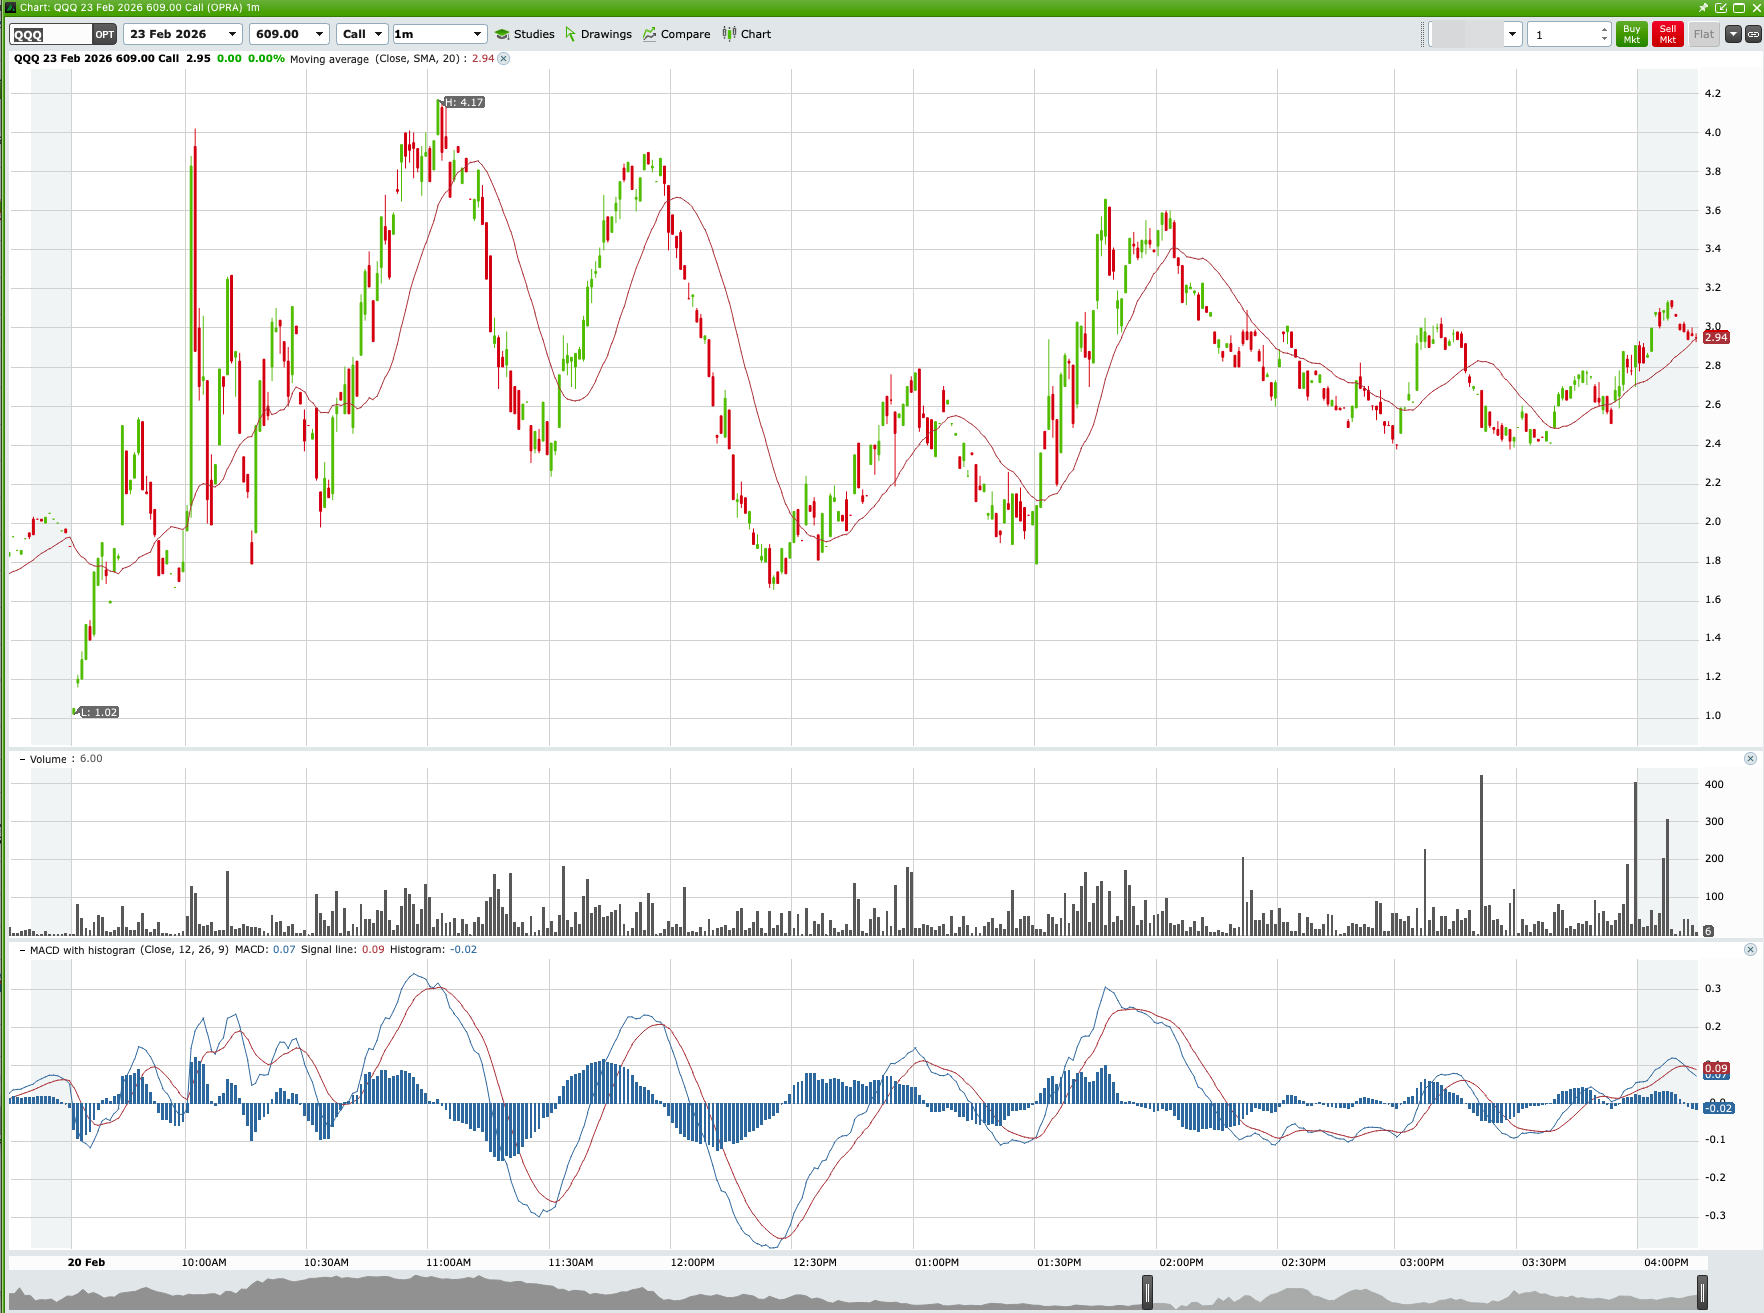
Task: Click the Sell Mkt button
Action: [x=1666, y=33]
